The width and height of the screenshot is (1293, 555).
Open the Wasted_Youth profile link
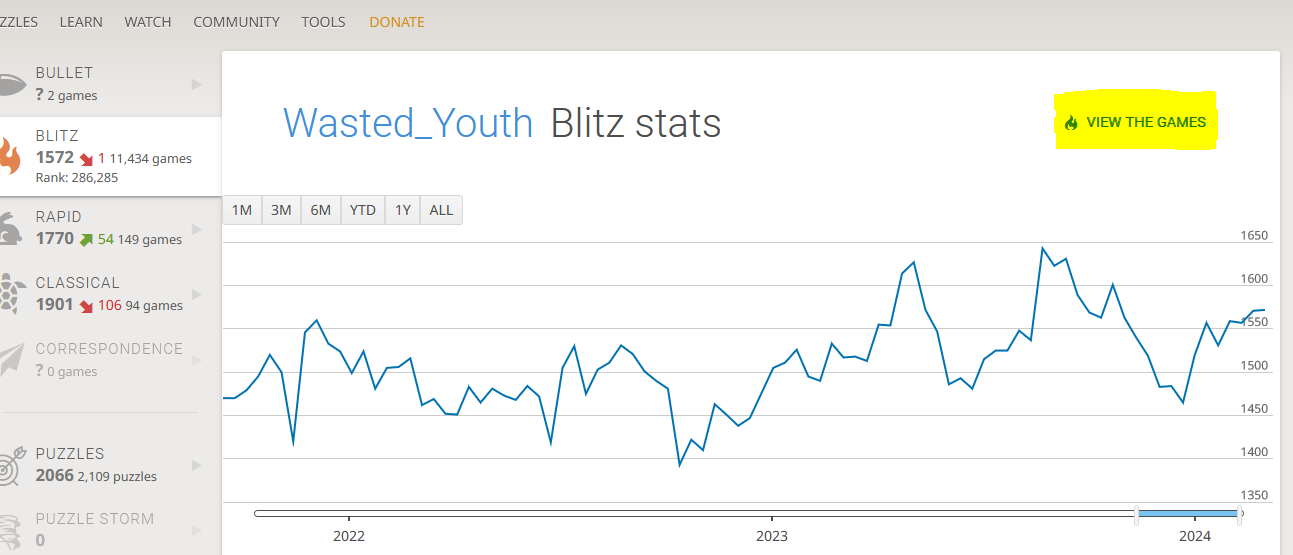408,123
